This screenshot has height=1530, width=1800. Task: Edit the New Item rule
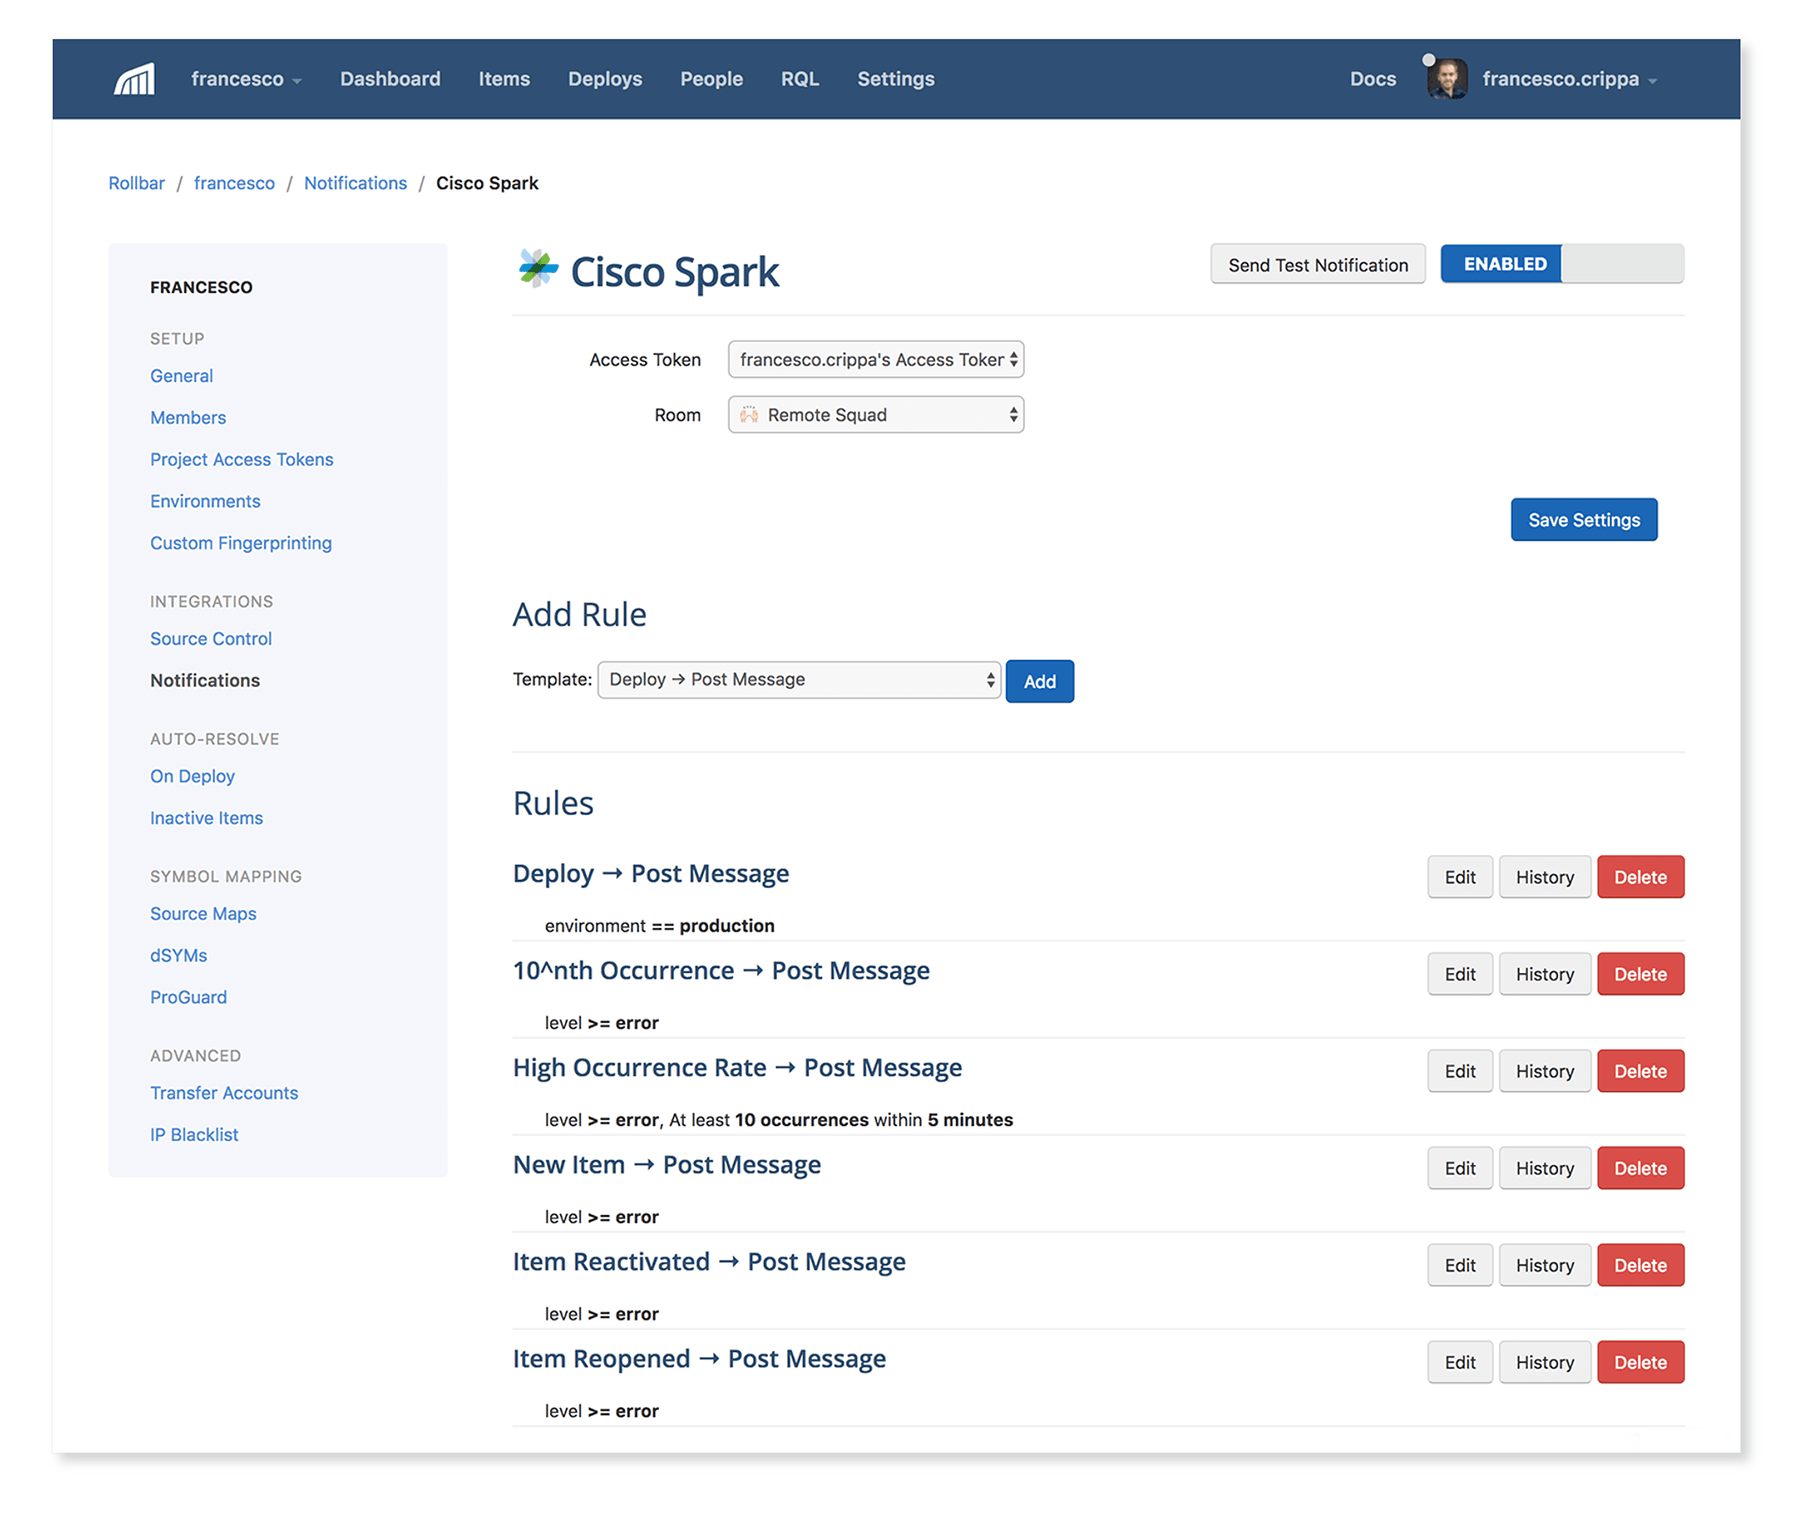pos(1460,1168)
